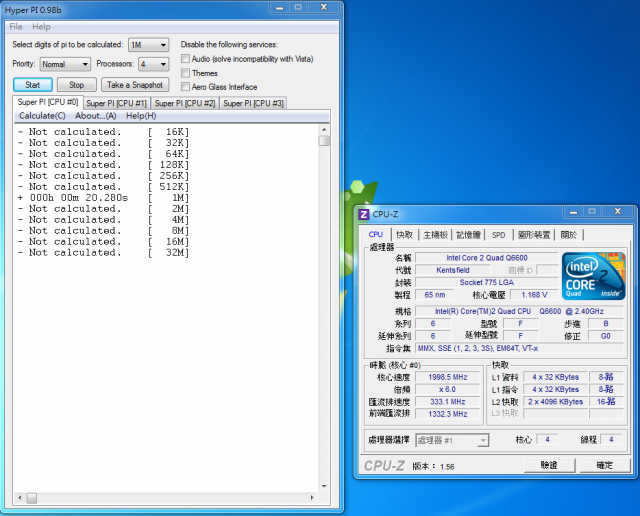The width and height of the screenshot is (640, 516).
Task: Click the '1332.3 MHz' front side bus value
Action: (448, 414)
